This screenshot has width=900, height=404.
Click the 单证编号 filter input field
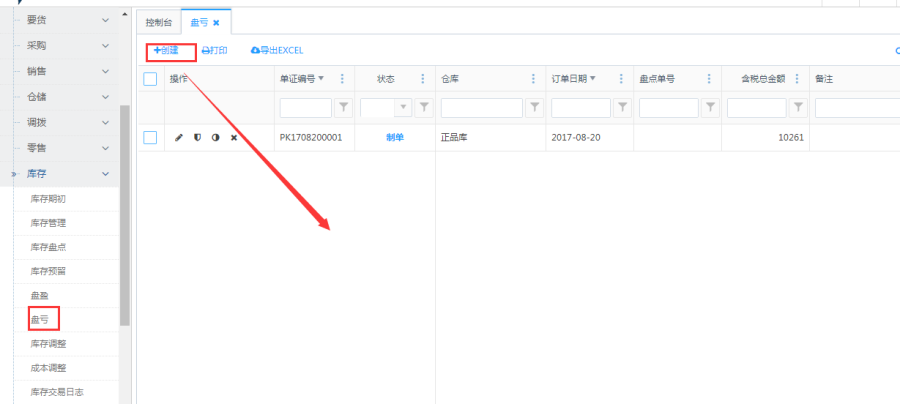305,107
